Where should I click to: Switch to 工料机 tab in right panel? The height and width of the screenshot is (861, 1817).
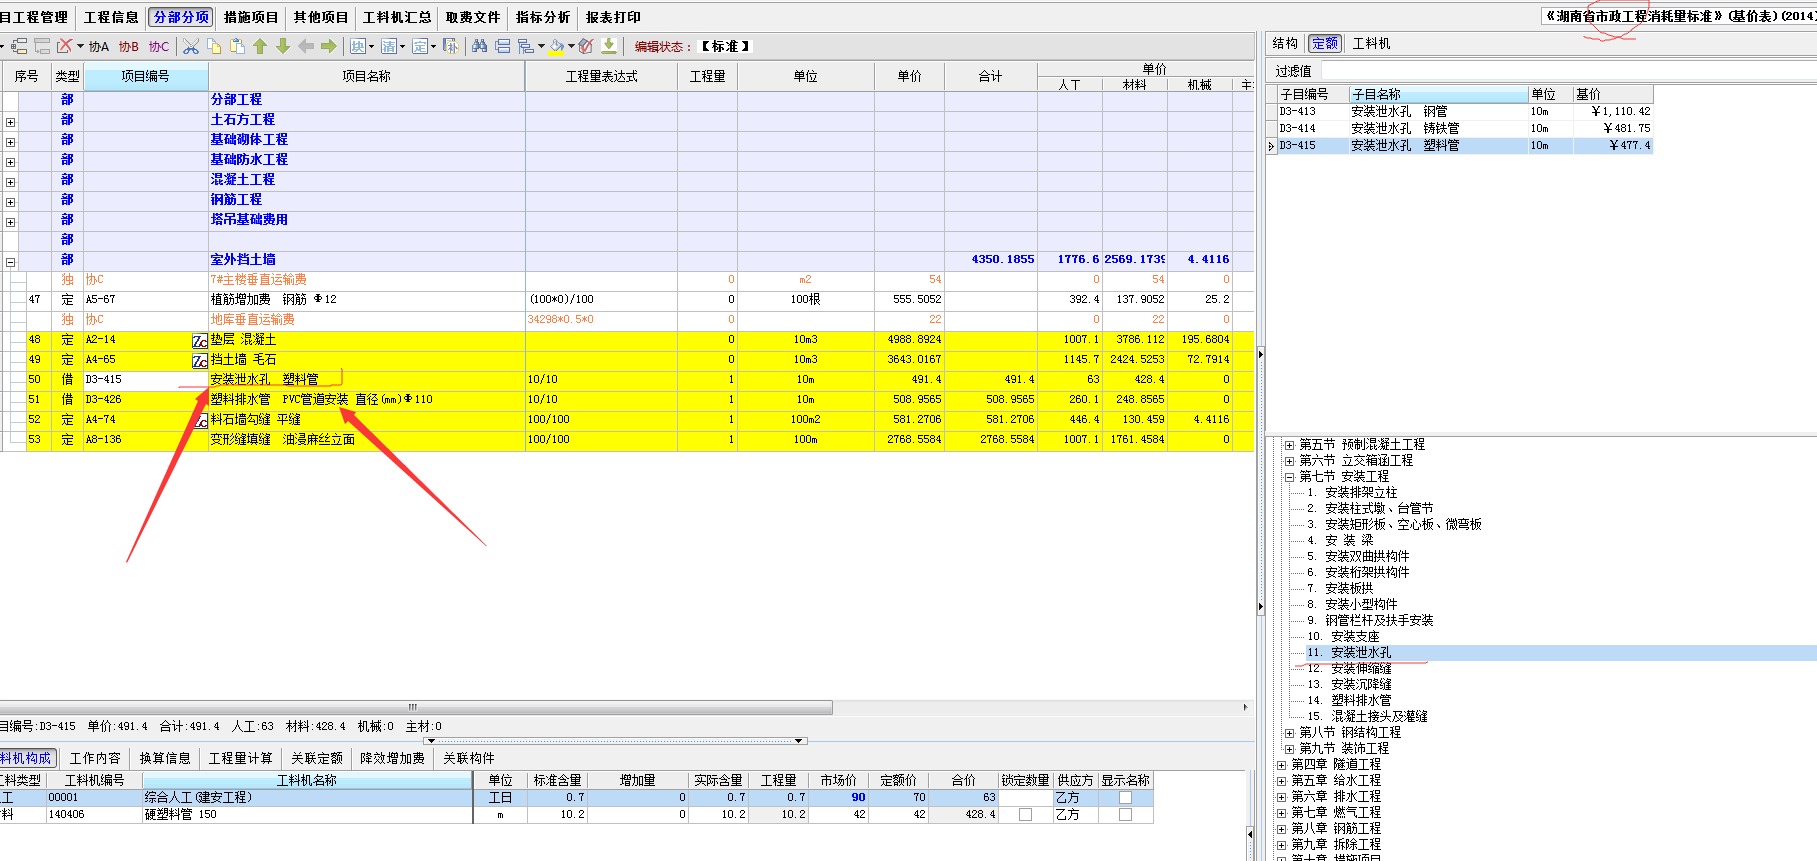coord(1371,43)
